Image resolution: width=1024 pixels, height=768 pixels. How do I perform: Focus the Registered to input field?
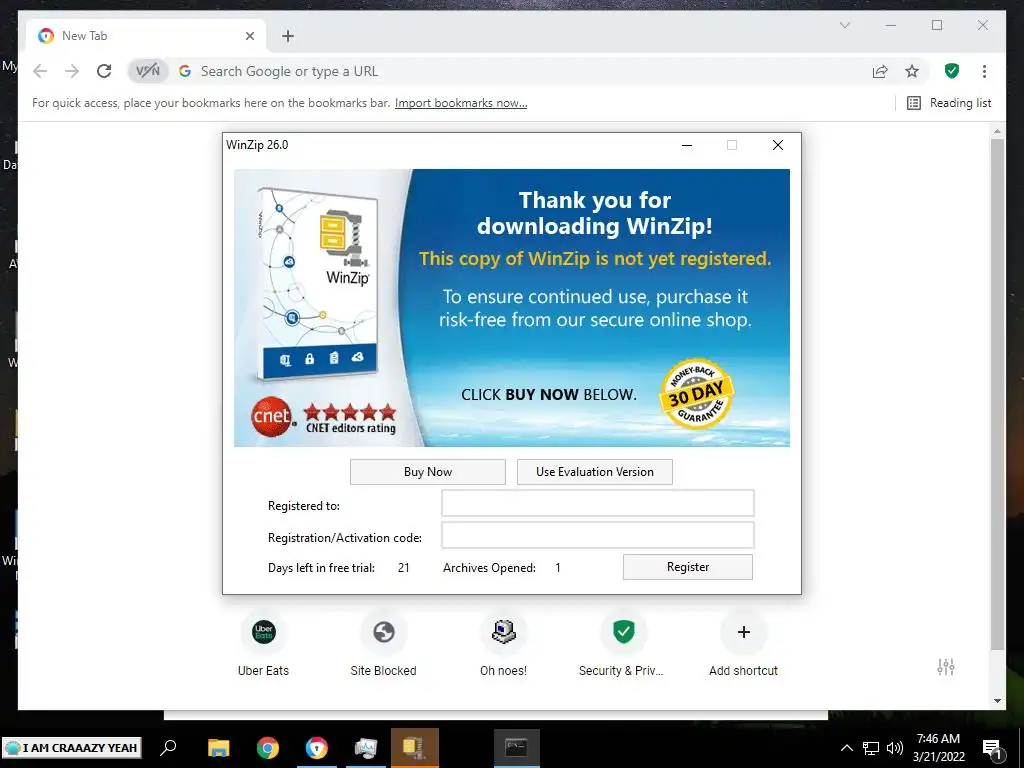tap(598, 504)
